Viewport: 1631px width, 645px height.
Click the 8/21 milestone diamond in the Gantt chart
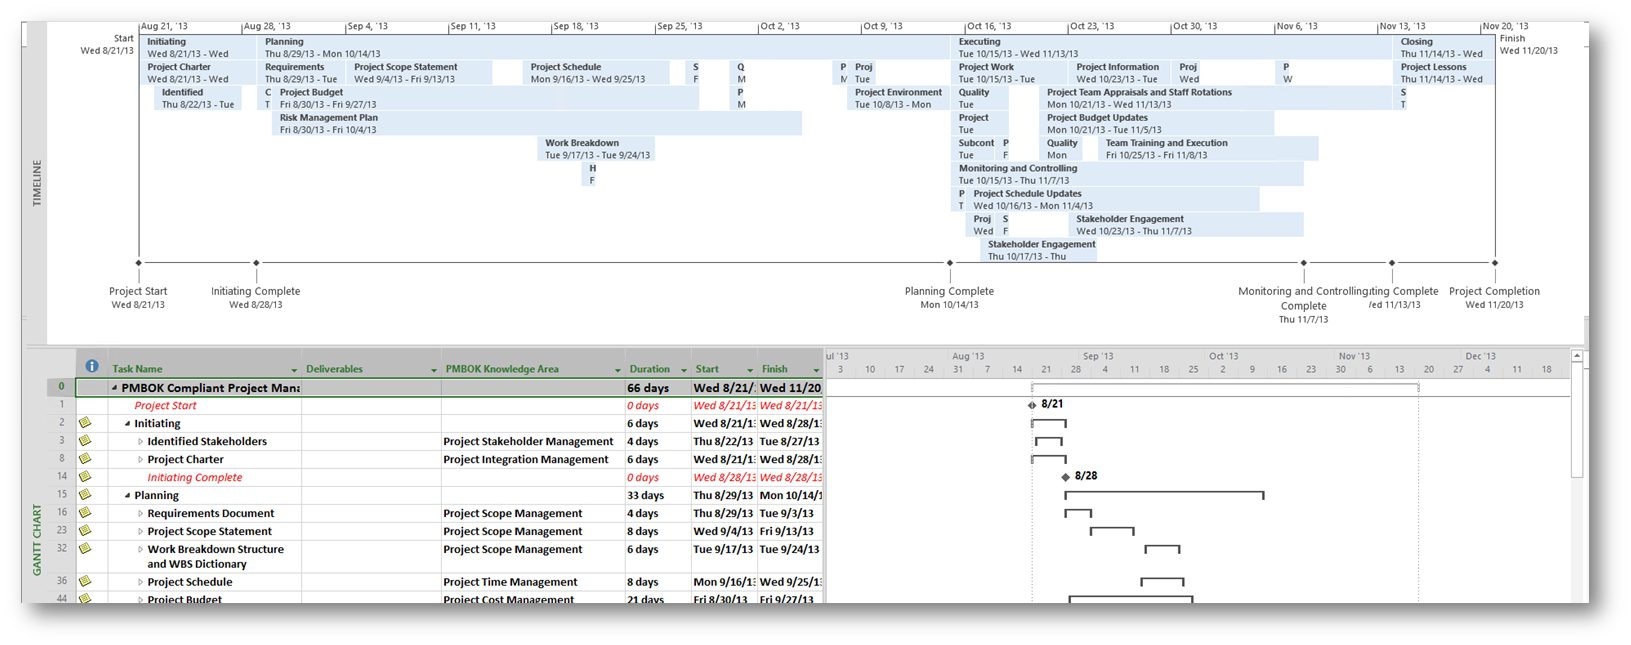coord(1032,405)
